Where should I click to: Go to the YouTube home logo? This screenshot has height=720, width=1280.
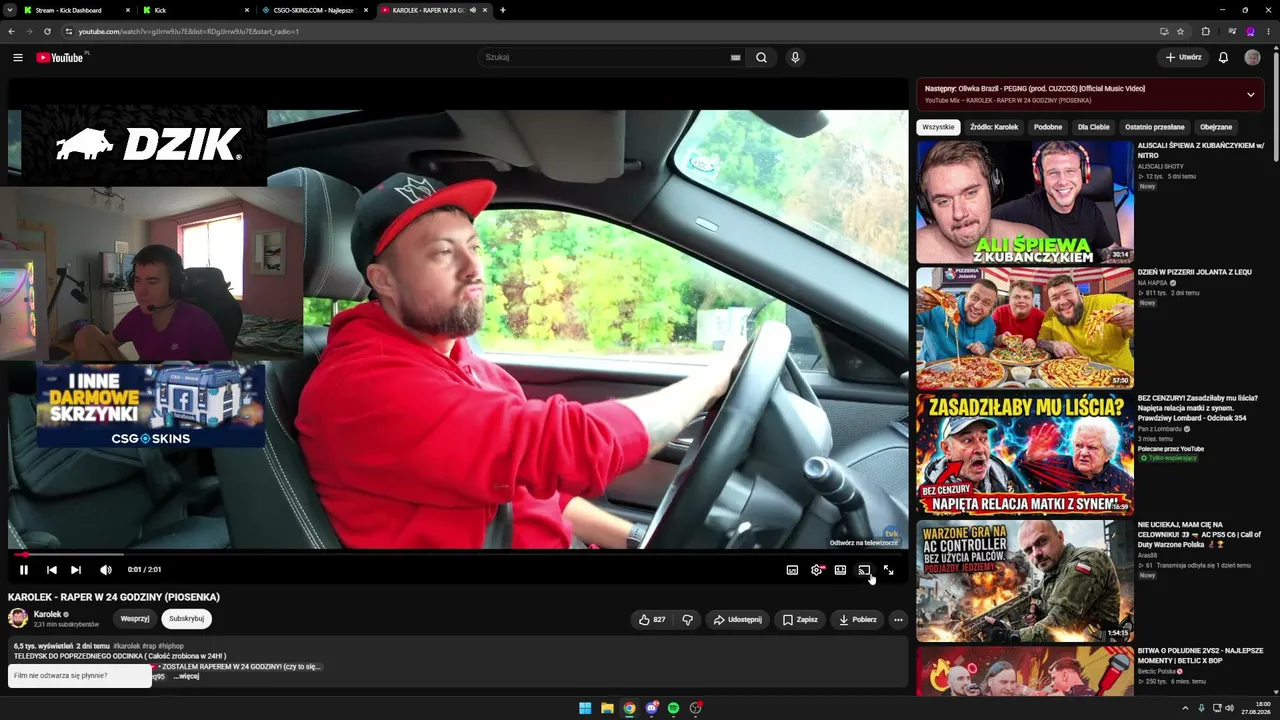click(x=62, y=58)
